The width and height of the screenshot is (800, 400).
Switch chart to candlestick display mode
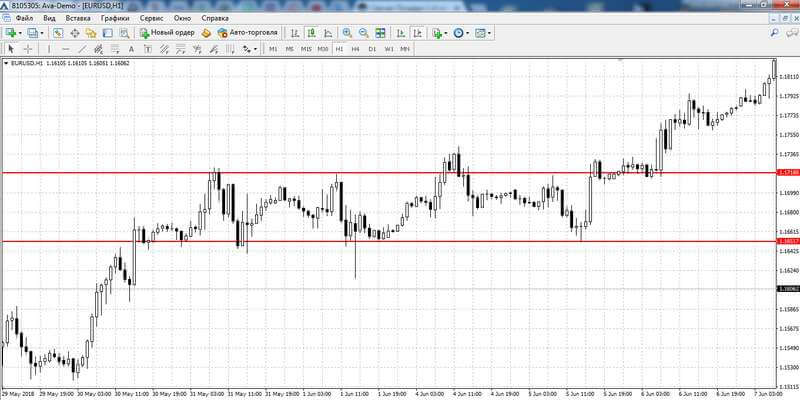[311, 33]
